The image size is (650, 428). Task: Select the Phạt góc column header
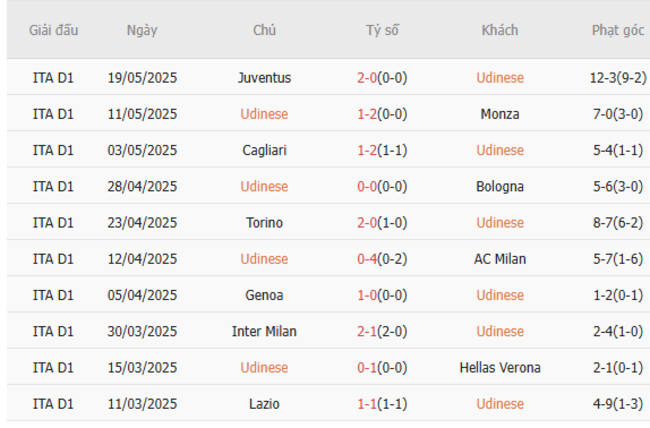618,30
